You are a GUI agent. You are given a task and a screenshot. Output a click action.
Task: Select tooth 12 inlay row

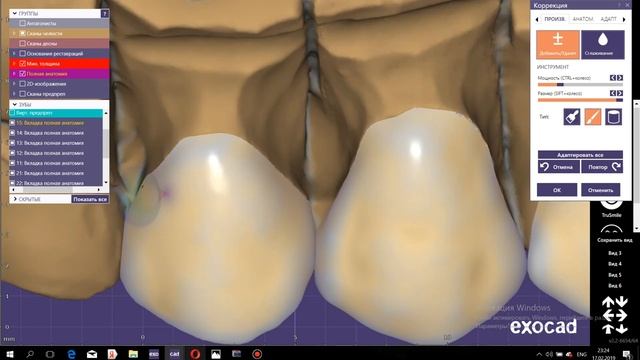56,153
